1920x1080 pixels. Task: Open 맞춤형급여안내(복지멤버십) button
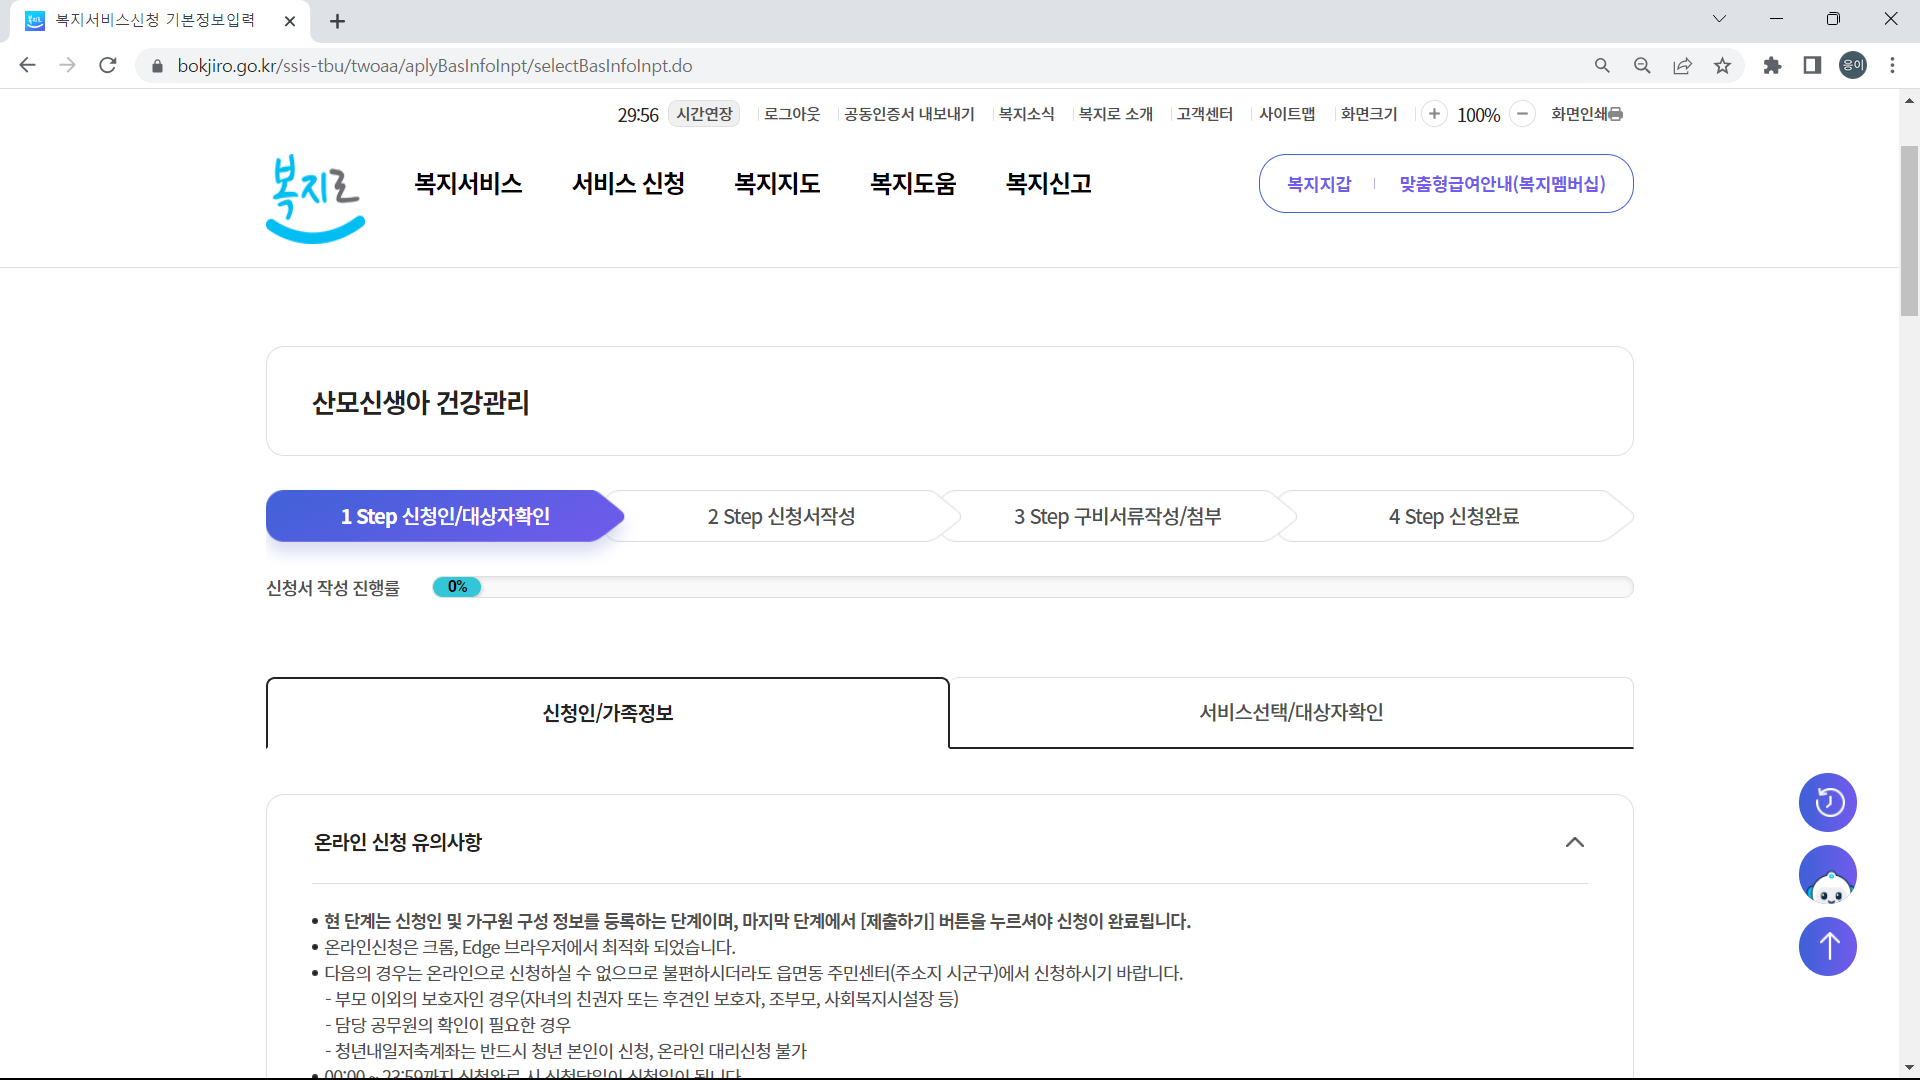(1502, 184)
